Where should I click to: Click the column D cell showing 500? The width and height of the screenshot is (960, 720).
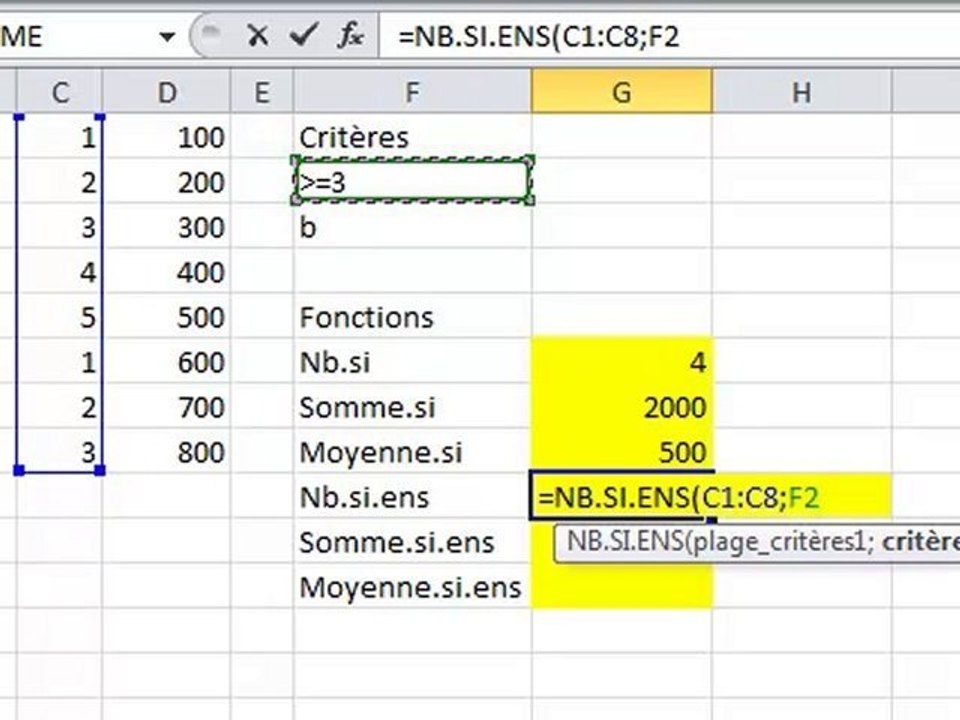[167, 317]
